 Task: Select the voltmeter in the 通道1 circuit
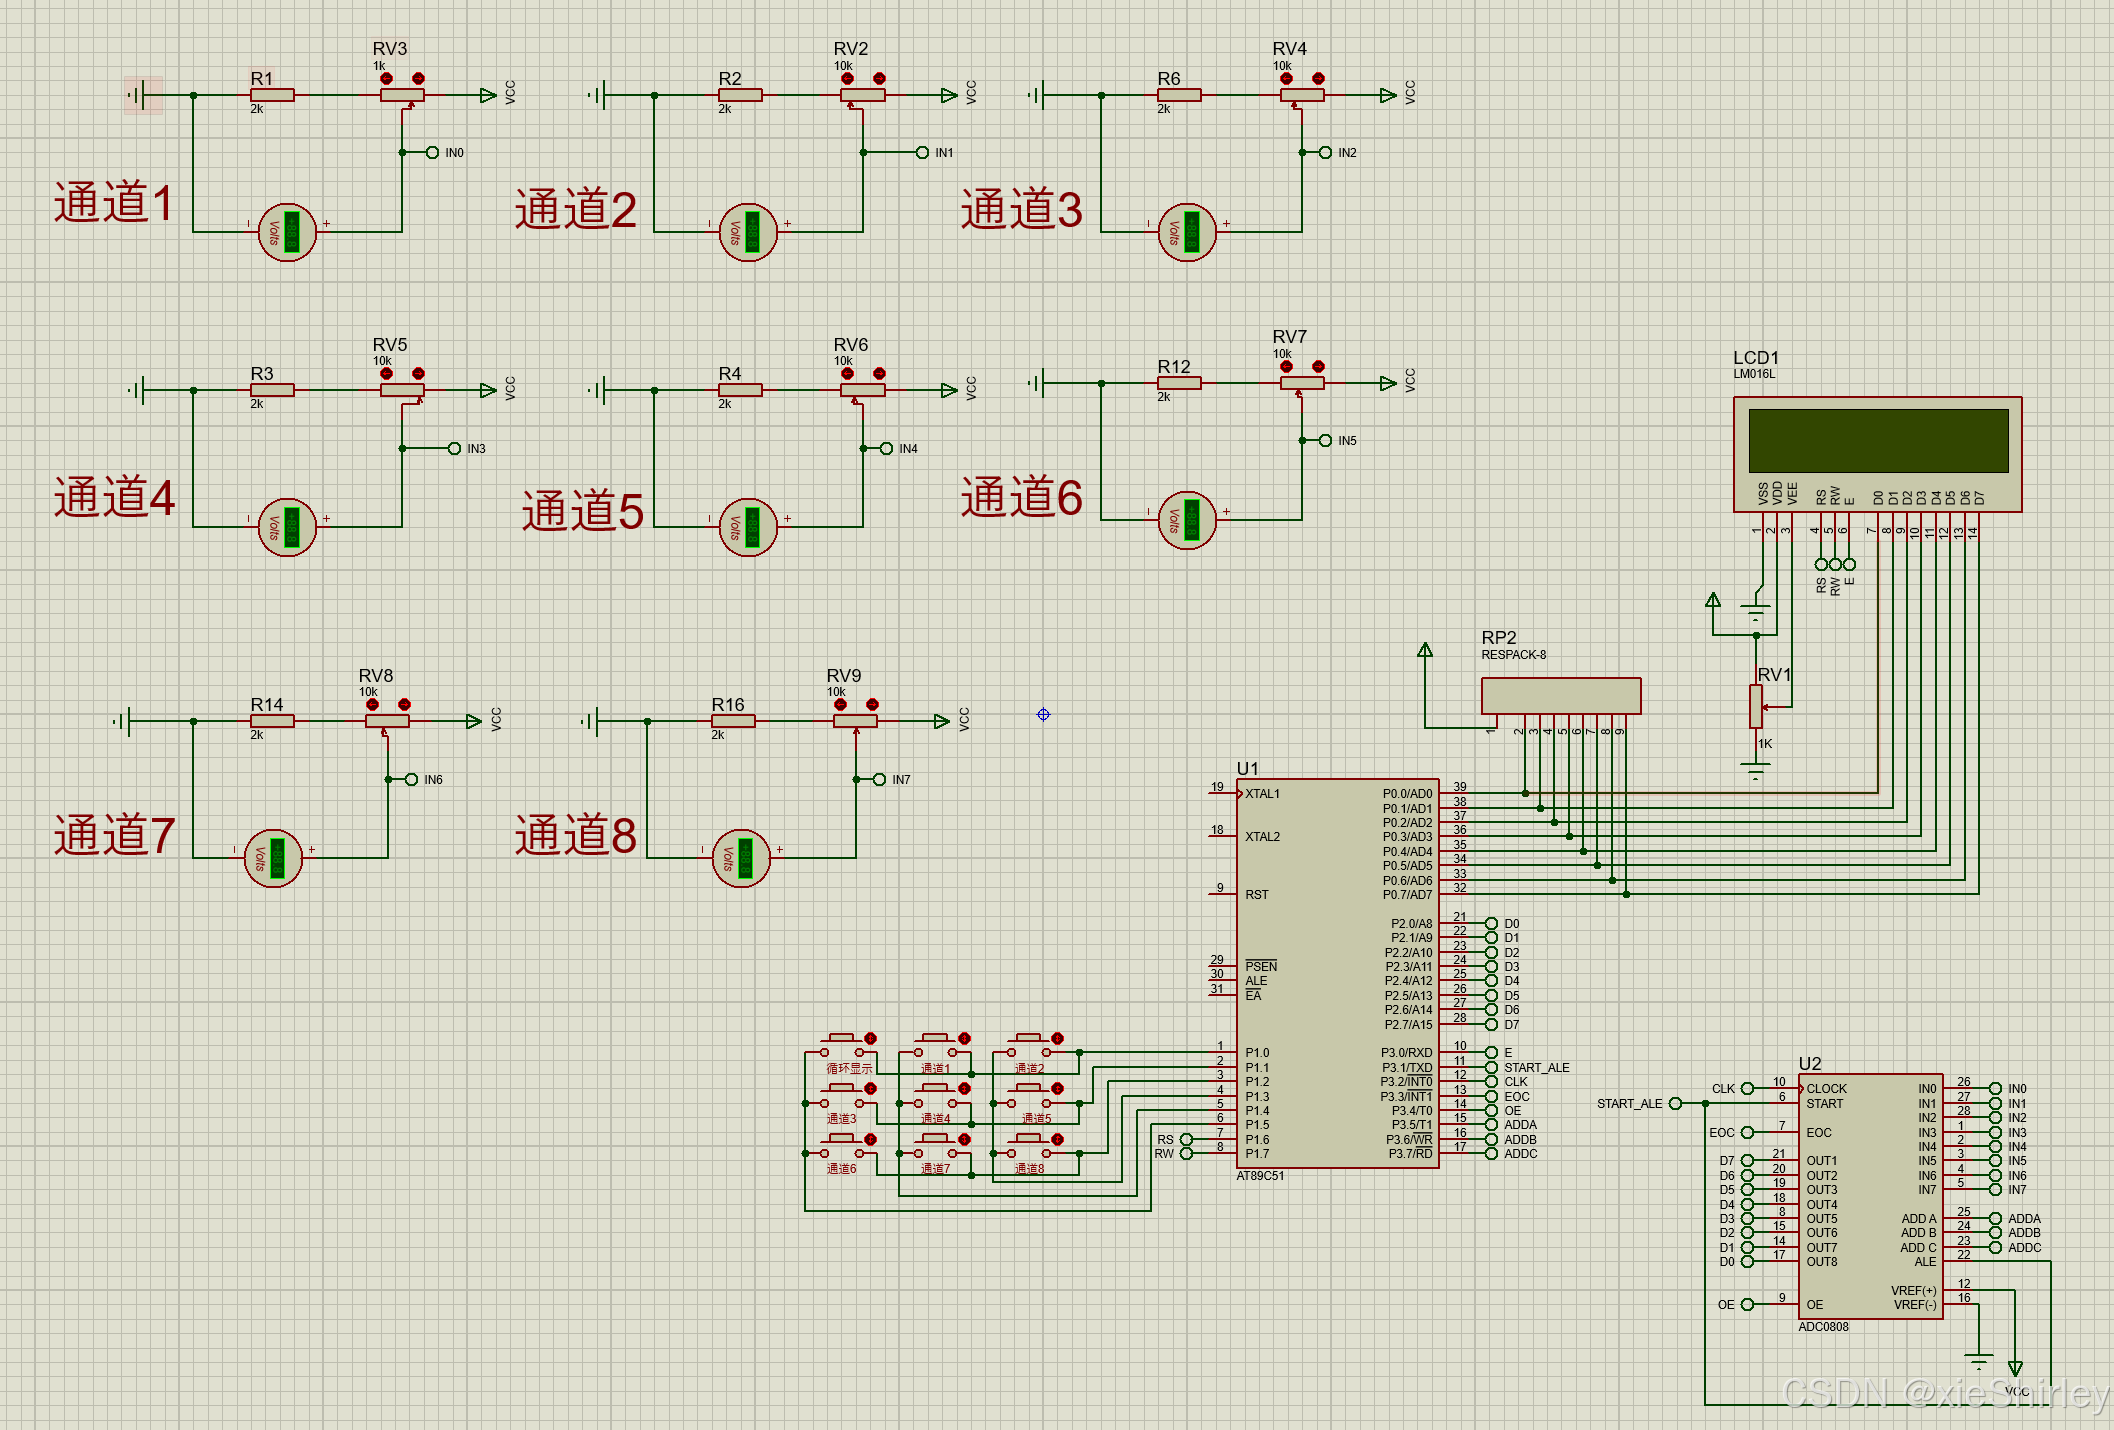coord(288,232)
